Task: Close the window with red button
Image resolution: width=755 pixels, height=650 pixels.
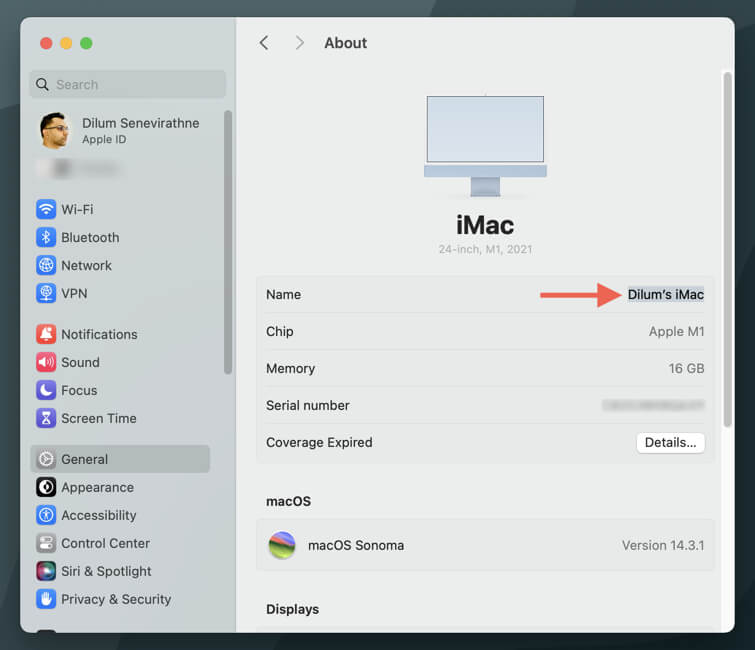Action: 46,43
